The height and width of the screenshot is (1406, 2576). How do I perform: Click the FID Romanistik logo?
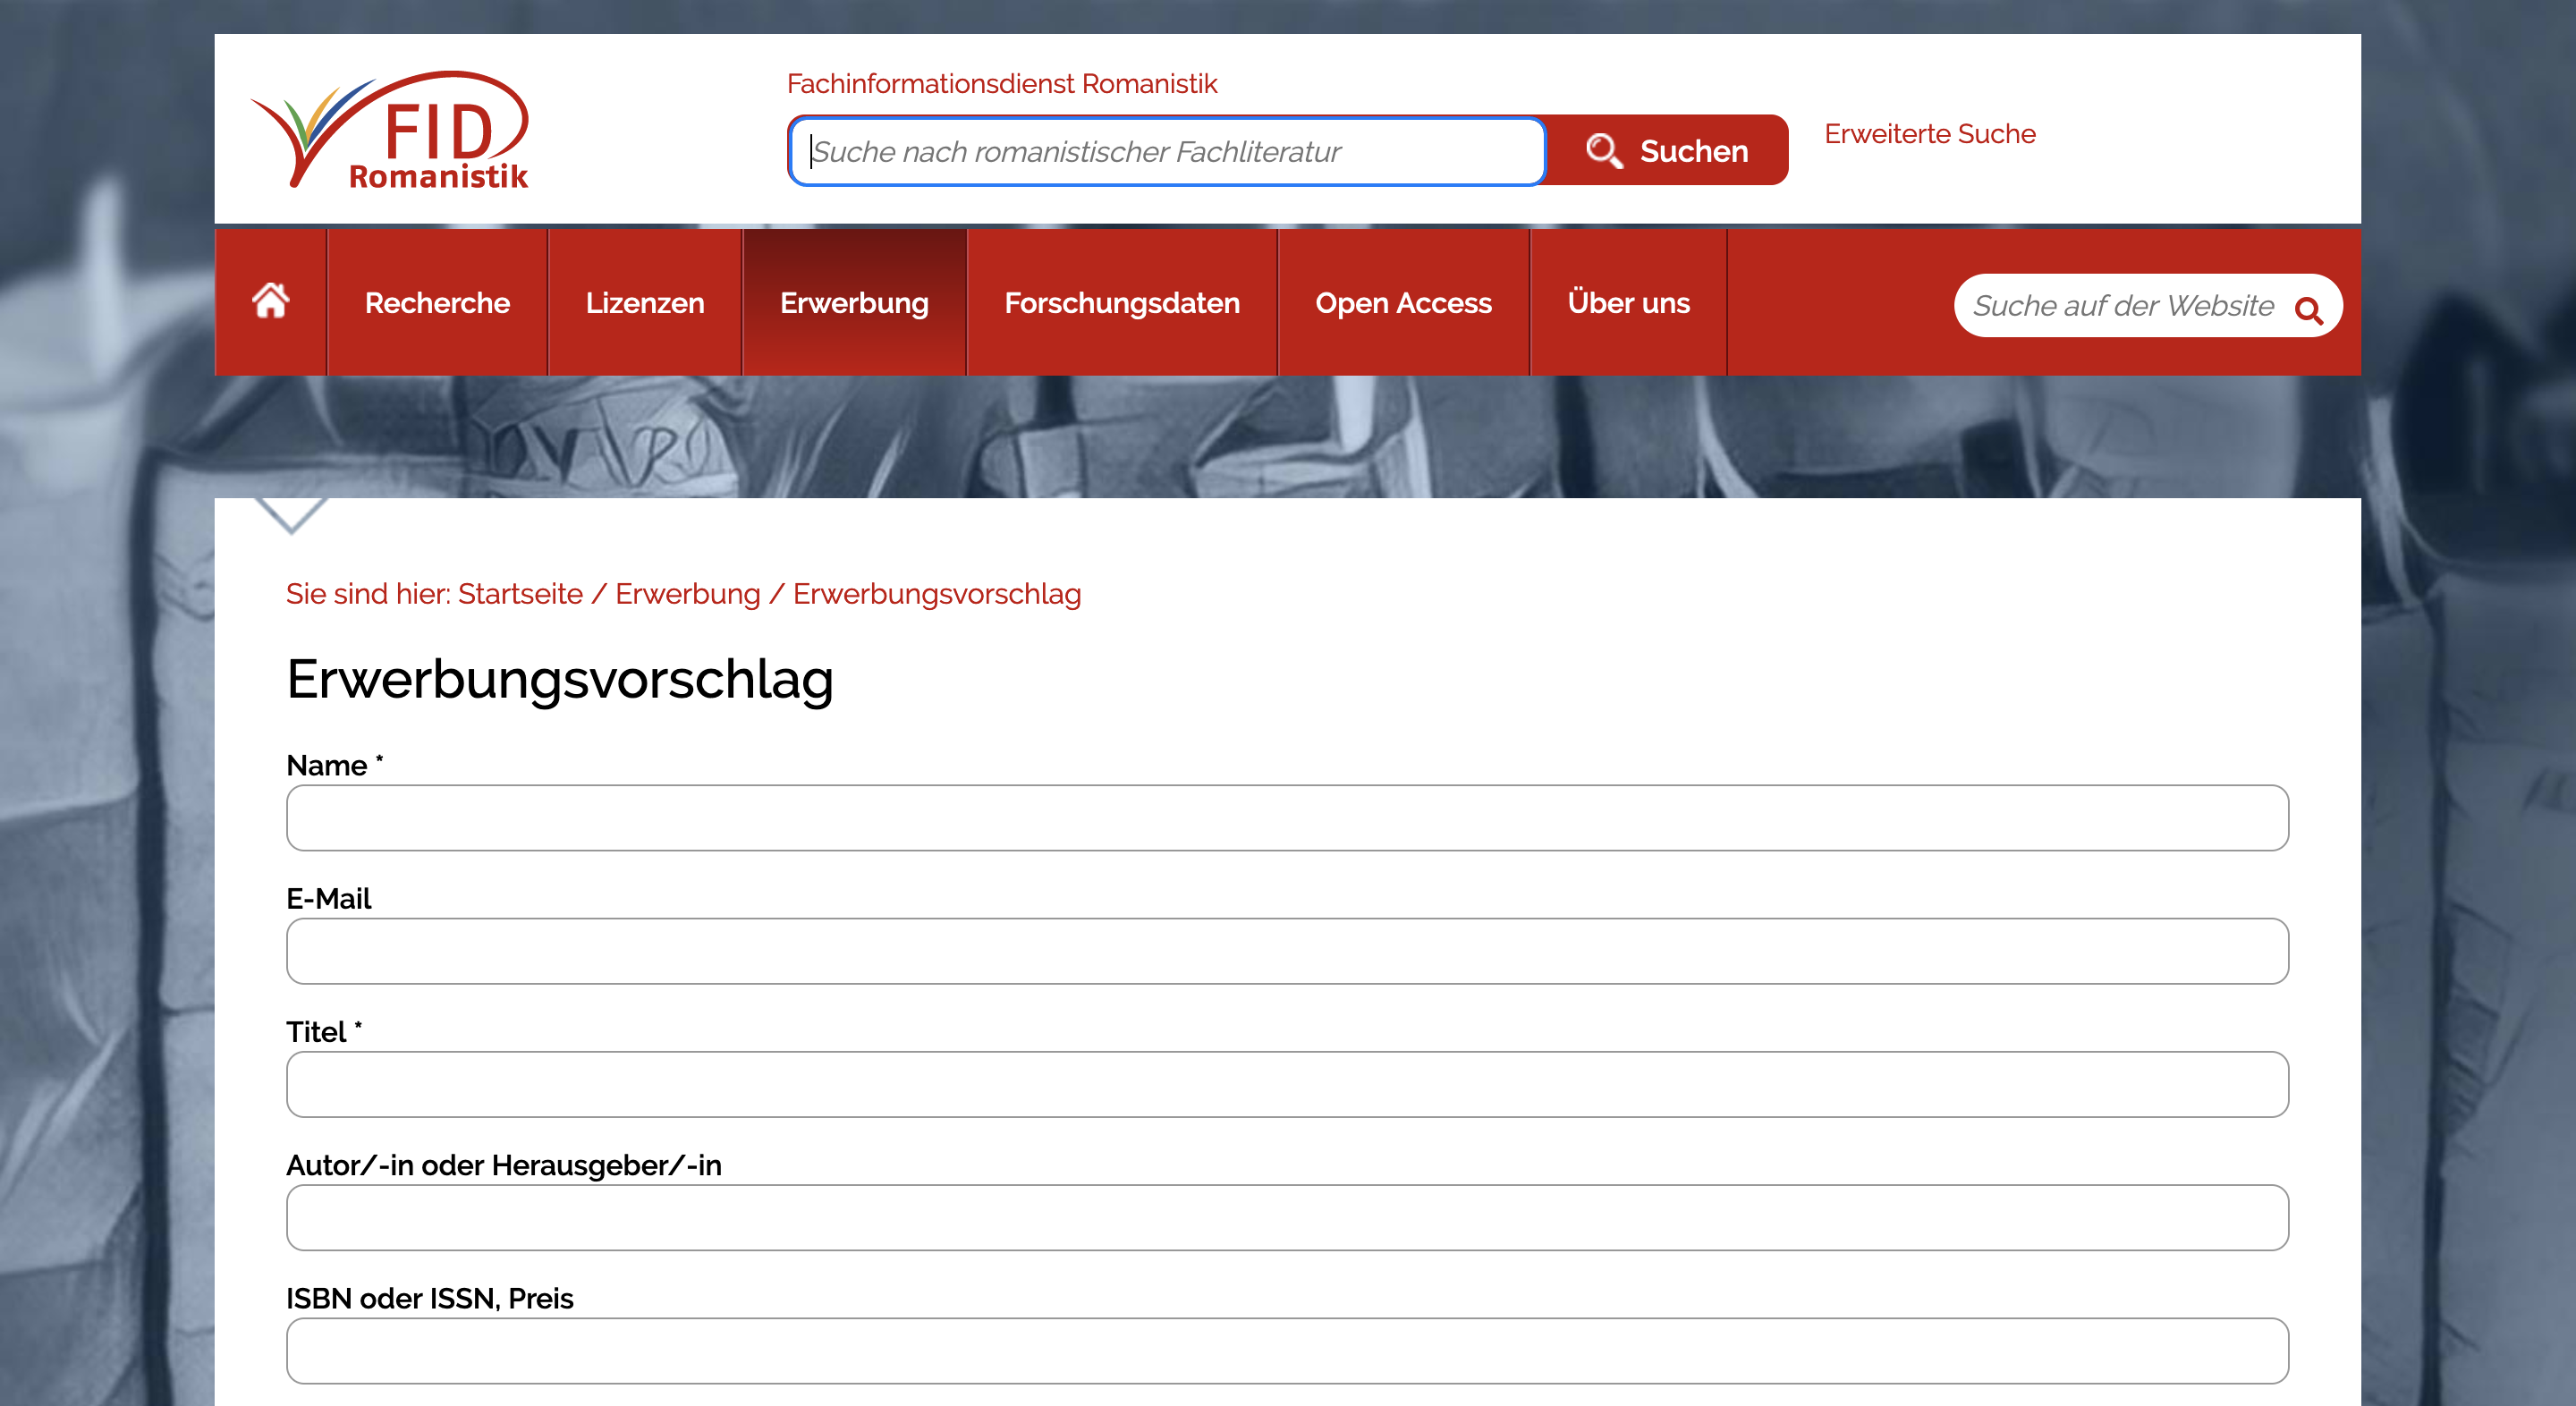click(x=390, y=130)
